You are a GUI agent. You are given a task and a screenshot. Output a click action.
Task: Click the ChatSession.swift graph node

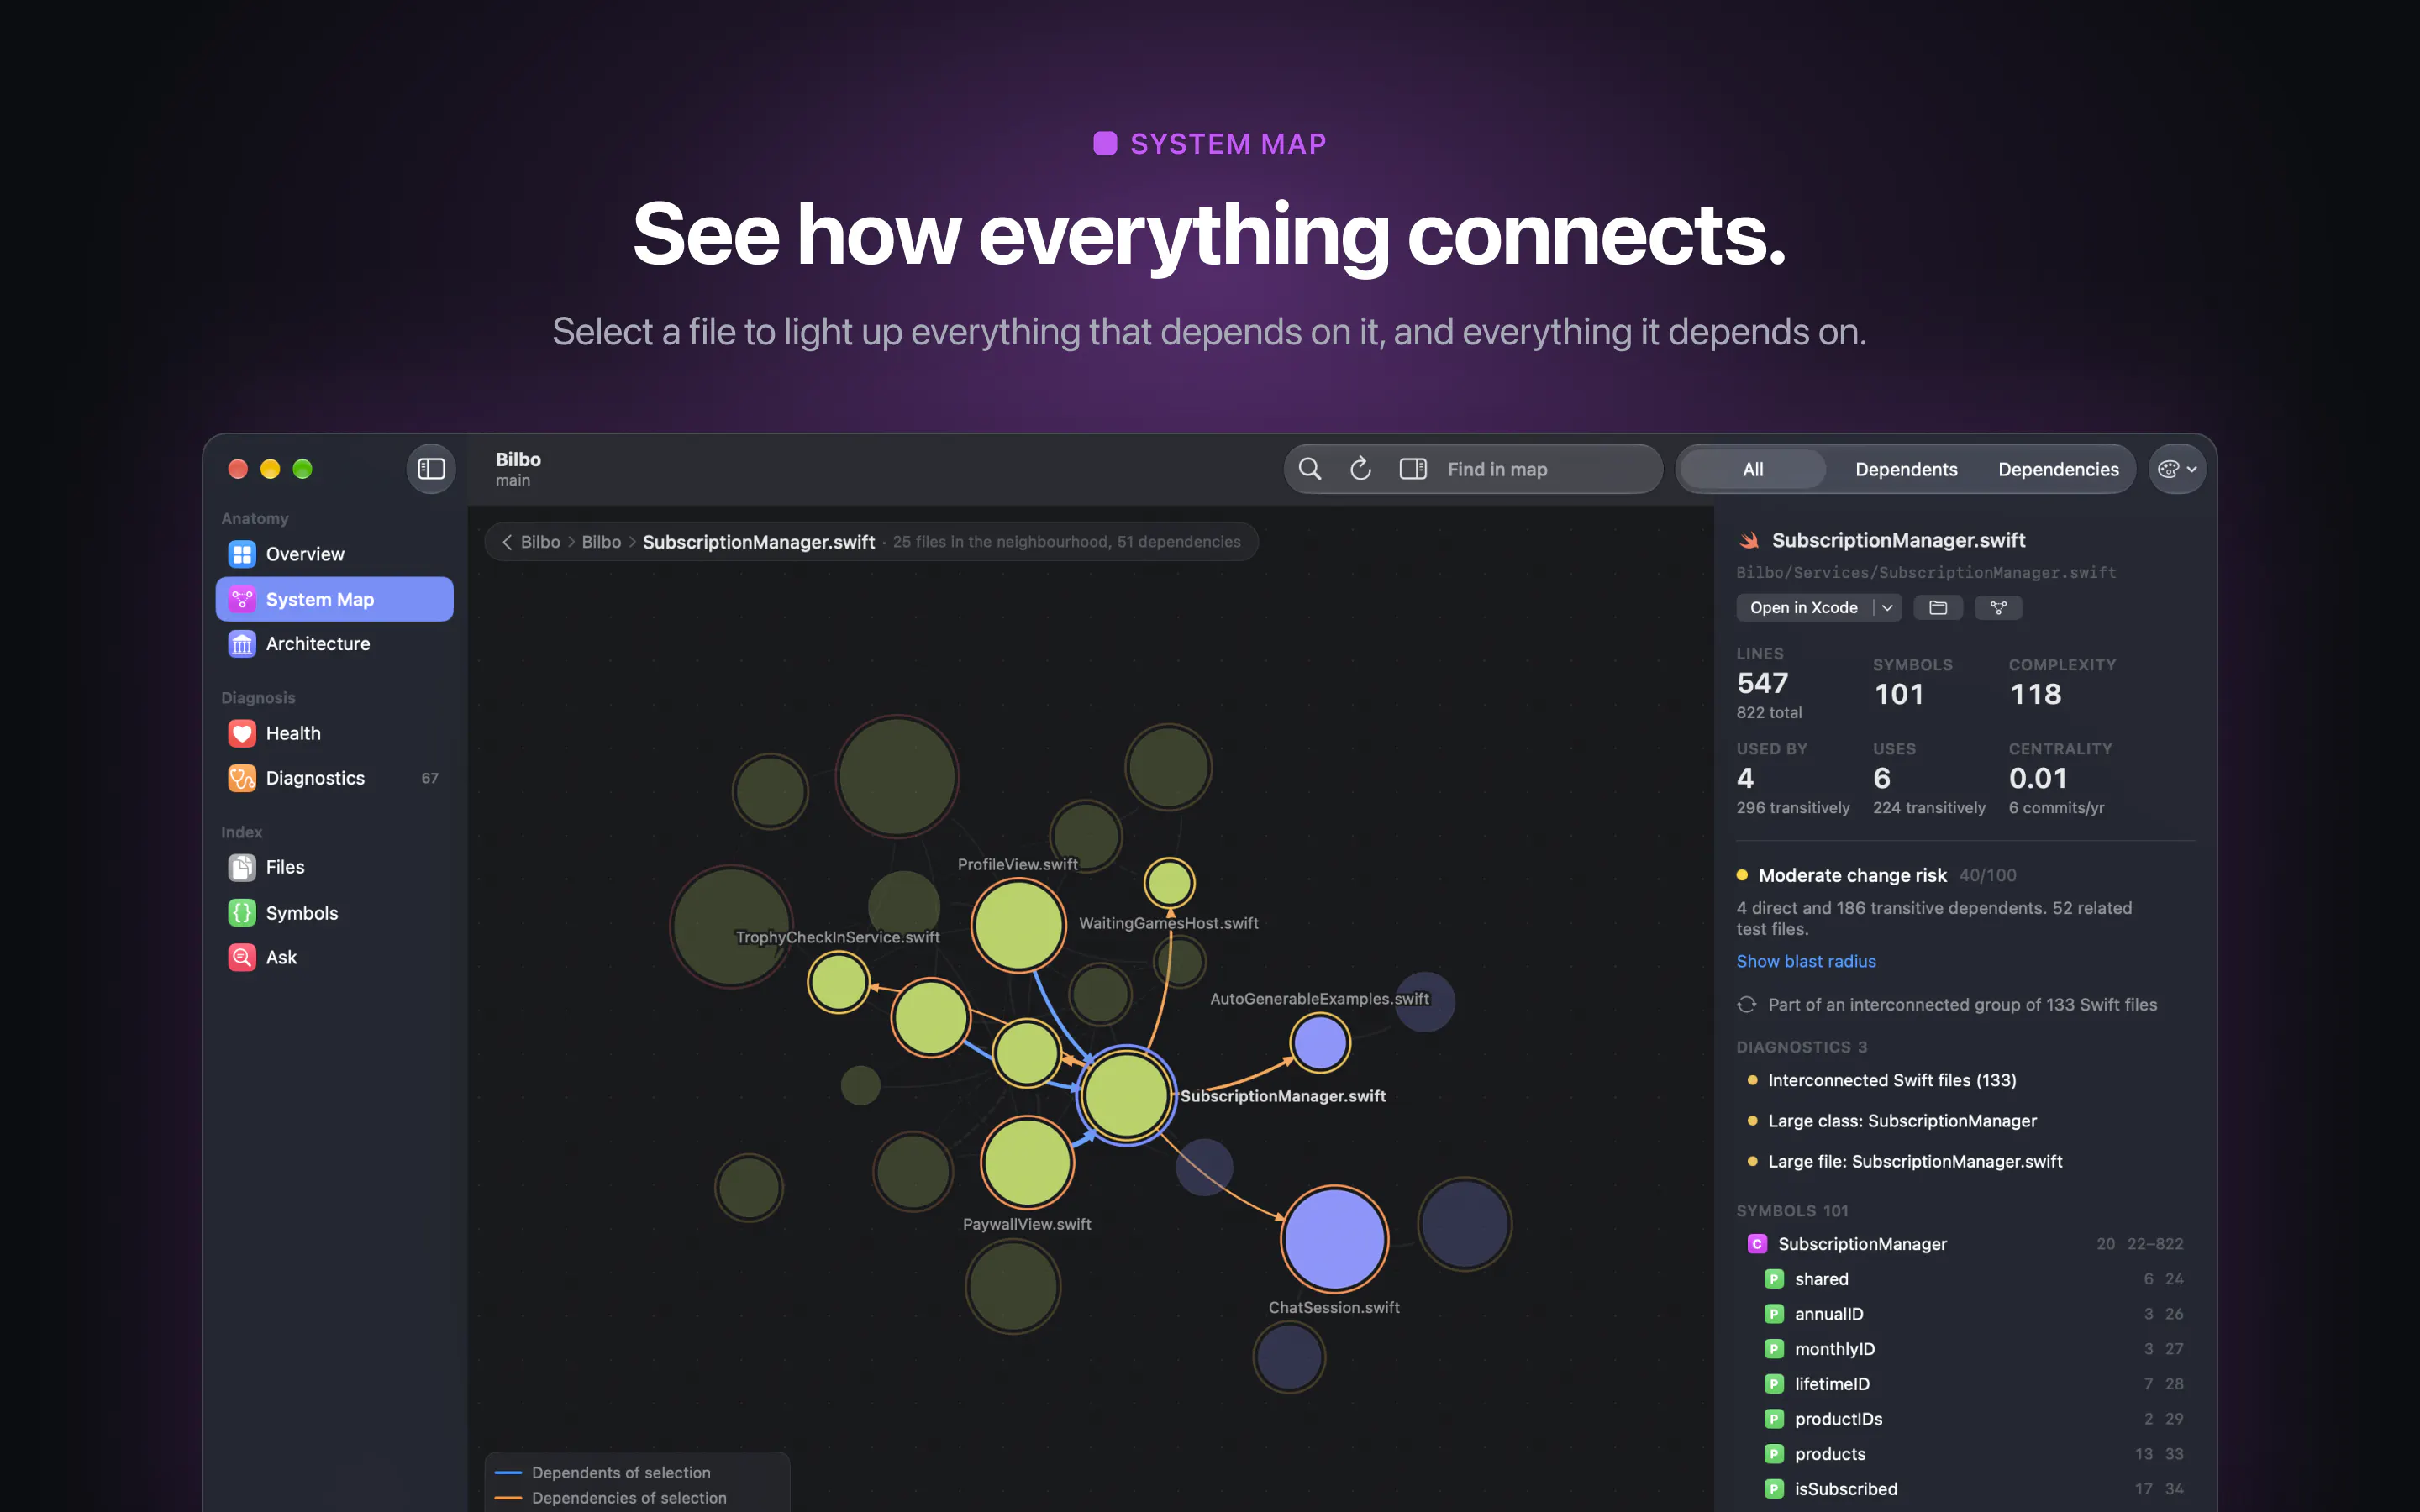tap(1334, 1239)
